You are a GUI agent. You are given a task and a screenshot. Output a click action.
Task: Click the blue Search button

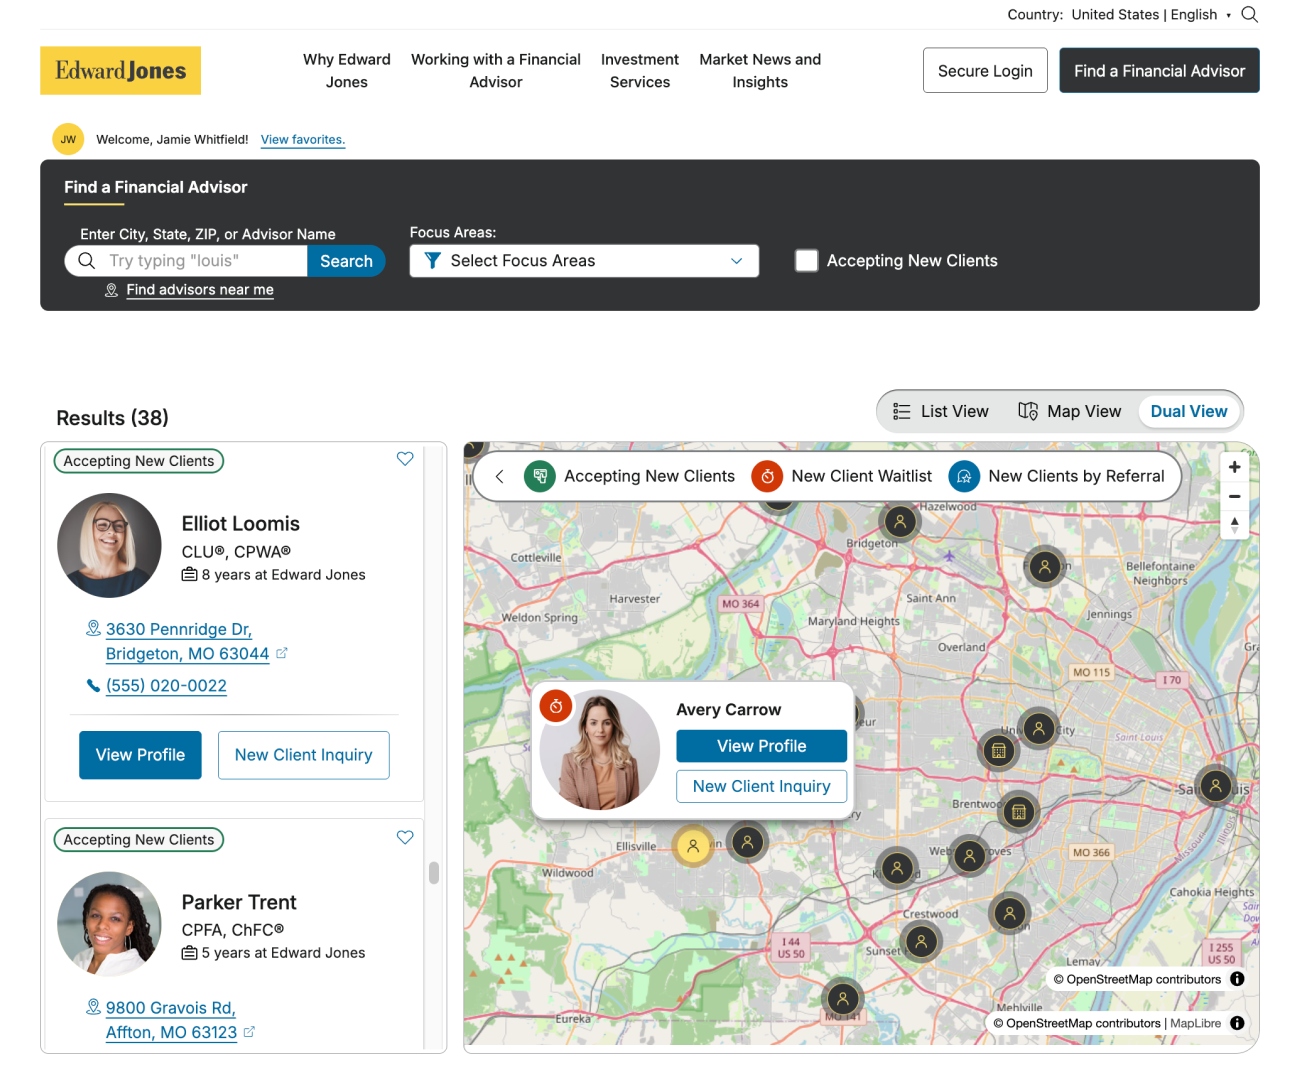tap(346, 261)
